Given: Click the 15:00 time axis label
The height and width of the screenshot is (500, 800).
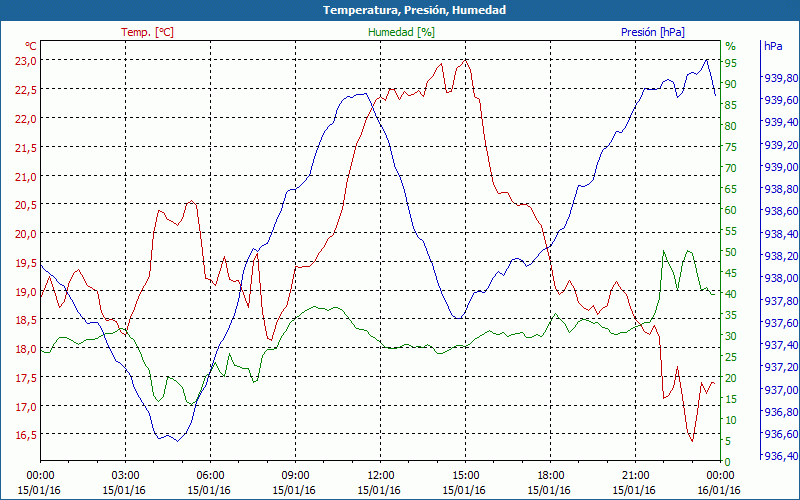Looking at the screenshot, I should coord(464,476).
